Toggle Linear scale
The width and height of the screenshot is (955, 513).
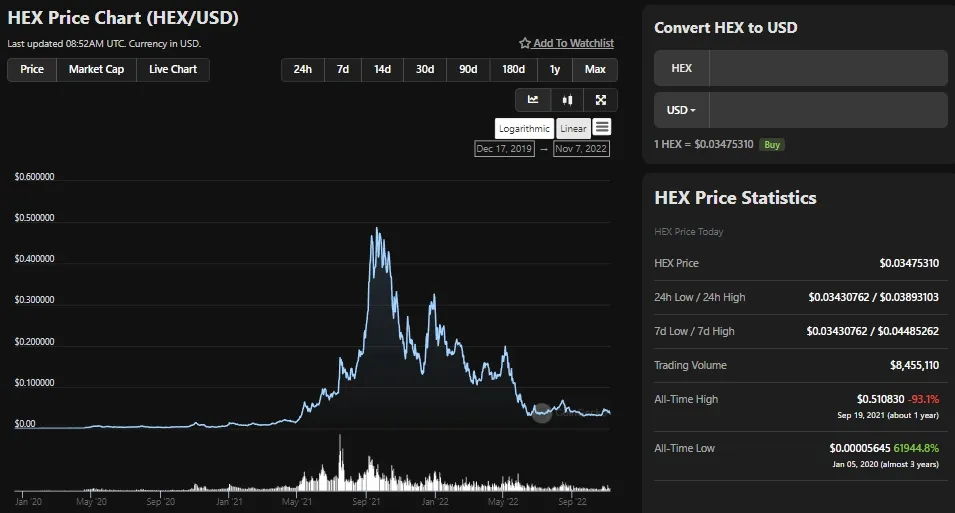pyautogui.click(x=573, y=129)
